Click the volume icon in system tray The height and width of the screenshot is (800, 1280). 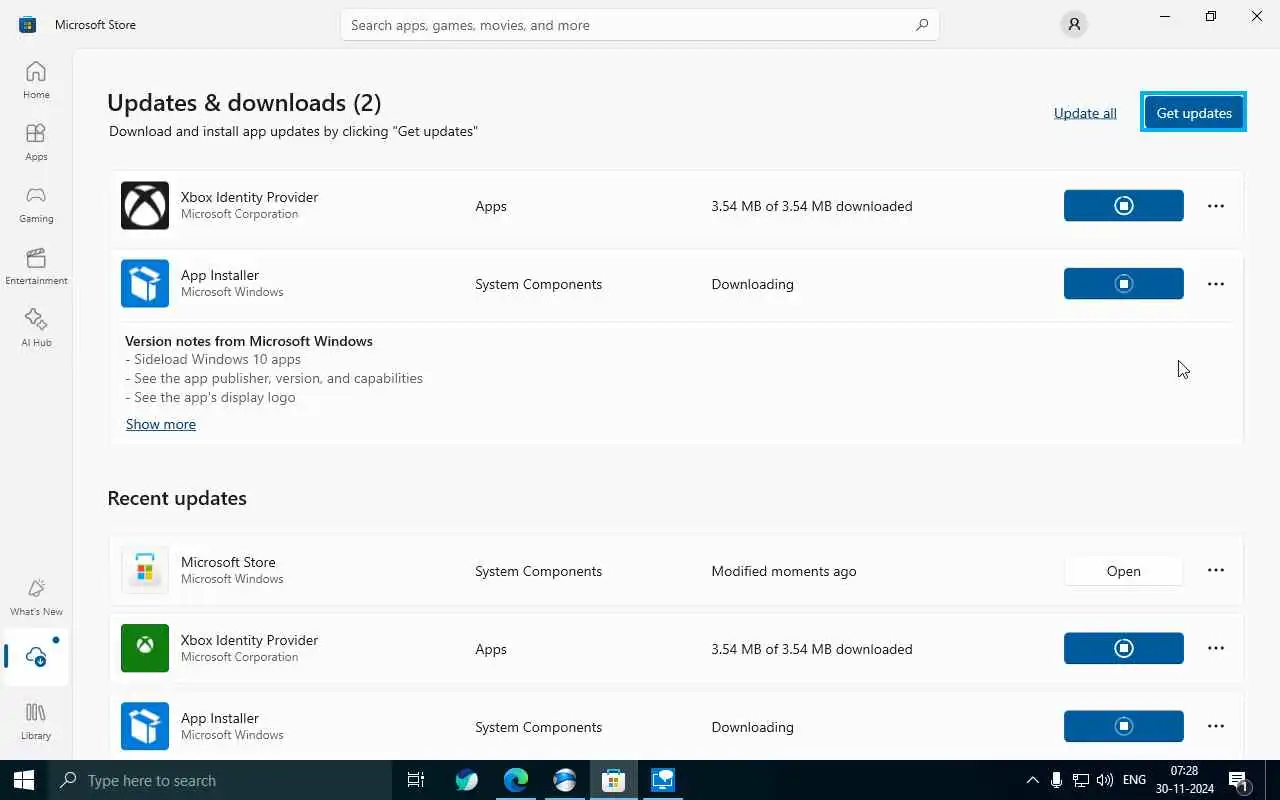[1105, 780]
